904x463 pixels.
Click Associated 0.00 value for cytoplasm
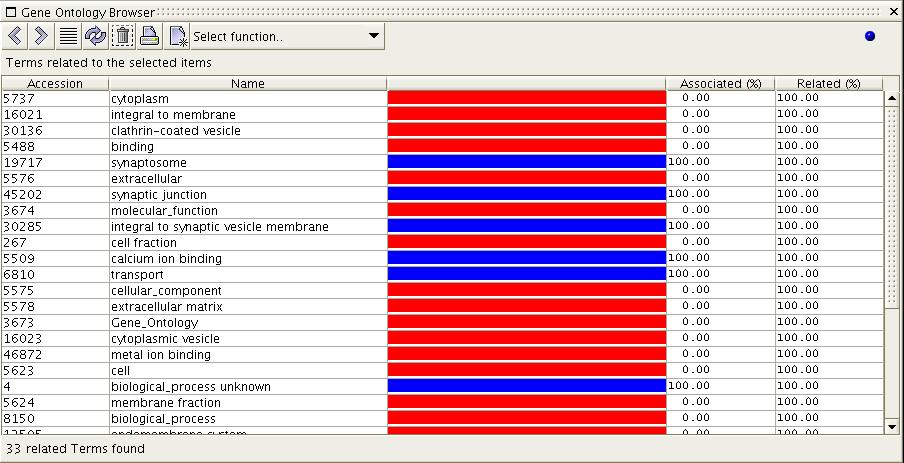tap(696, 98)
